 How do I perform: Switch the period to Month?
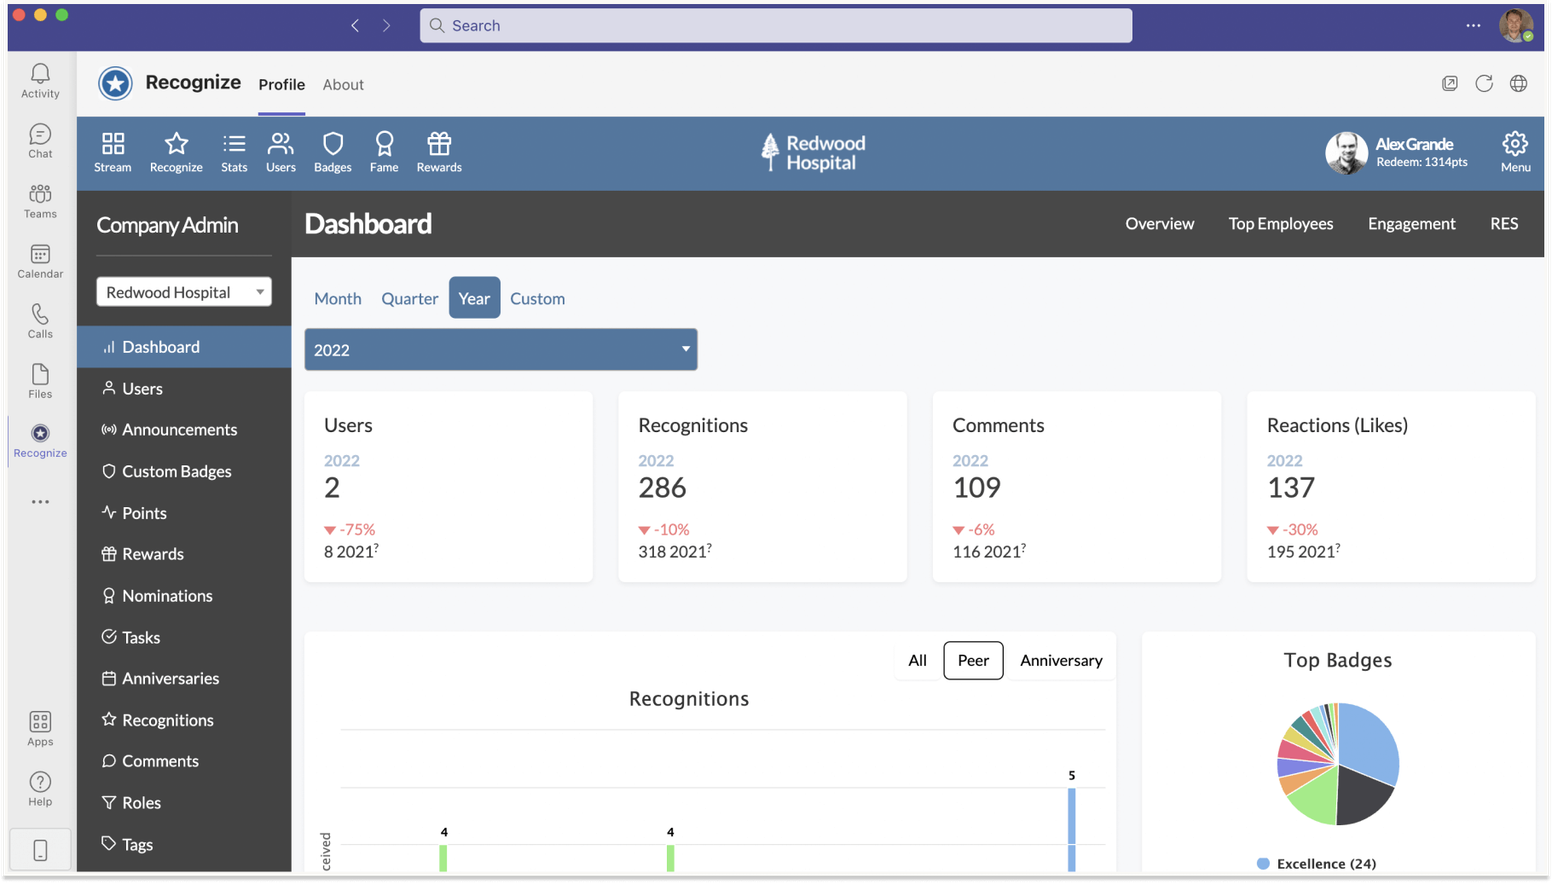tap(338, 298)
